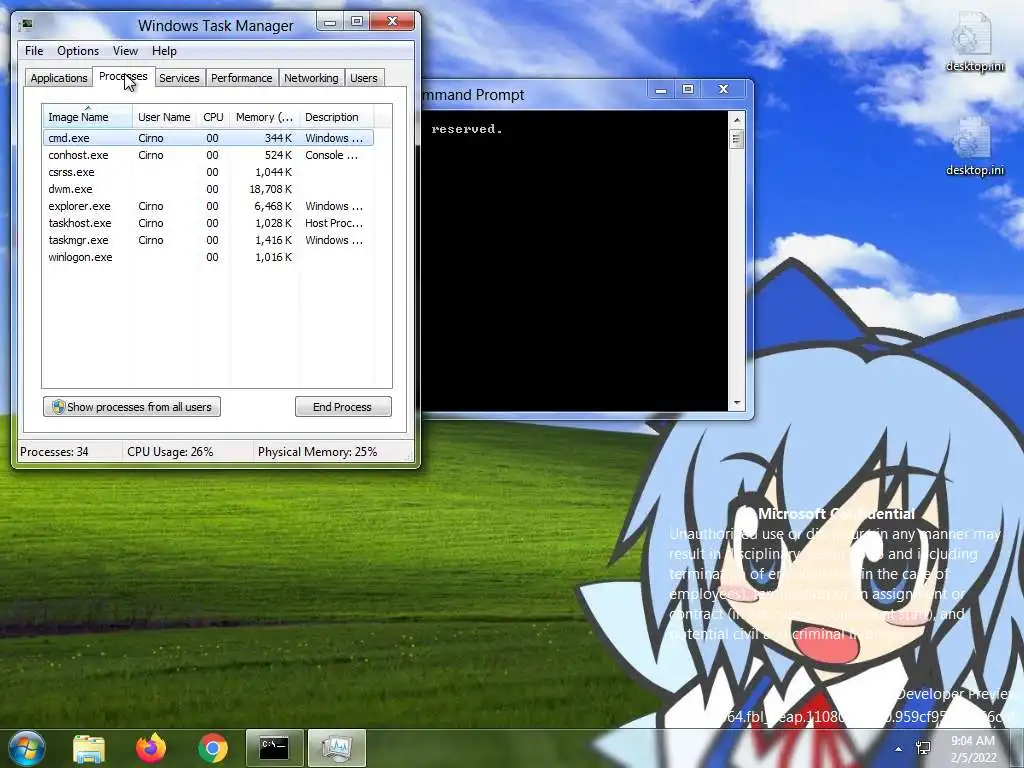Image resolution: width=1024 pixels, height=768 pixels.
Task: Select the taskmgr.exe process row
Action: [208, 240]
